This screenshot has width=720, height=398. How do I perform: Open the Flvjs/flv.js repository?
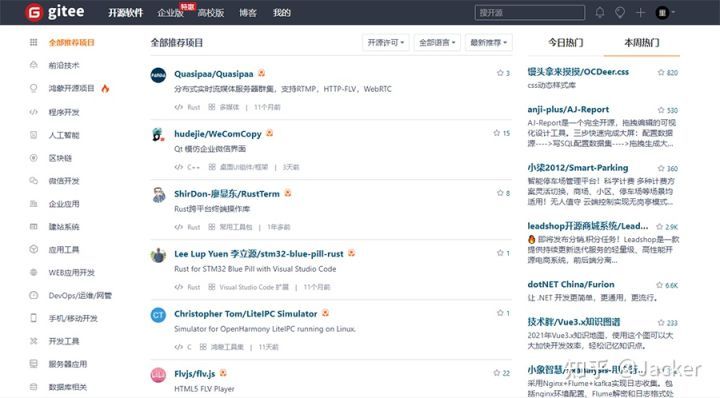click(x=195, y=374)
